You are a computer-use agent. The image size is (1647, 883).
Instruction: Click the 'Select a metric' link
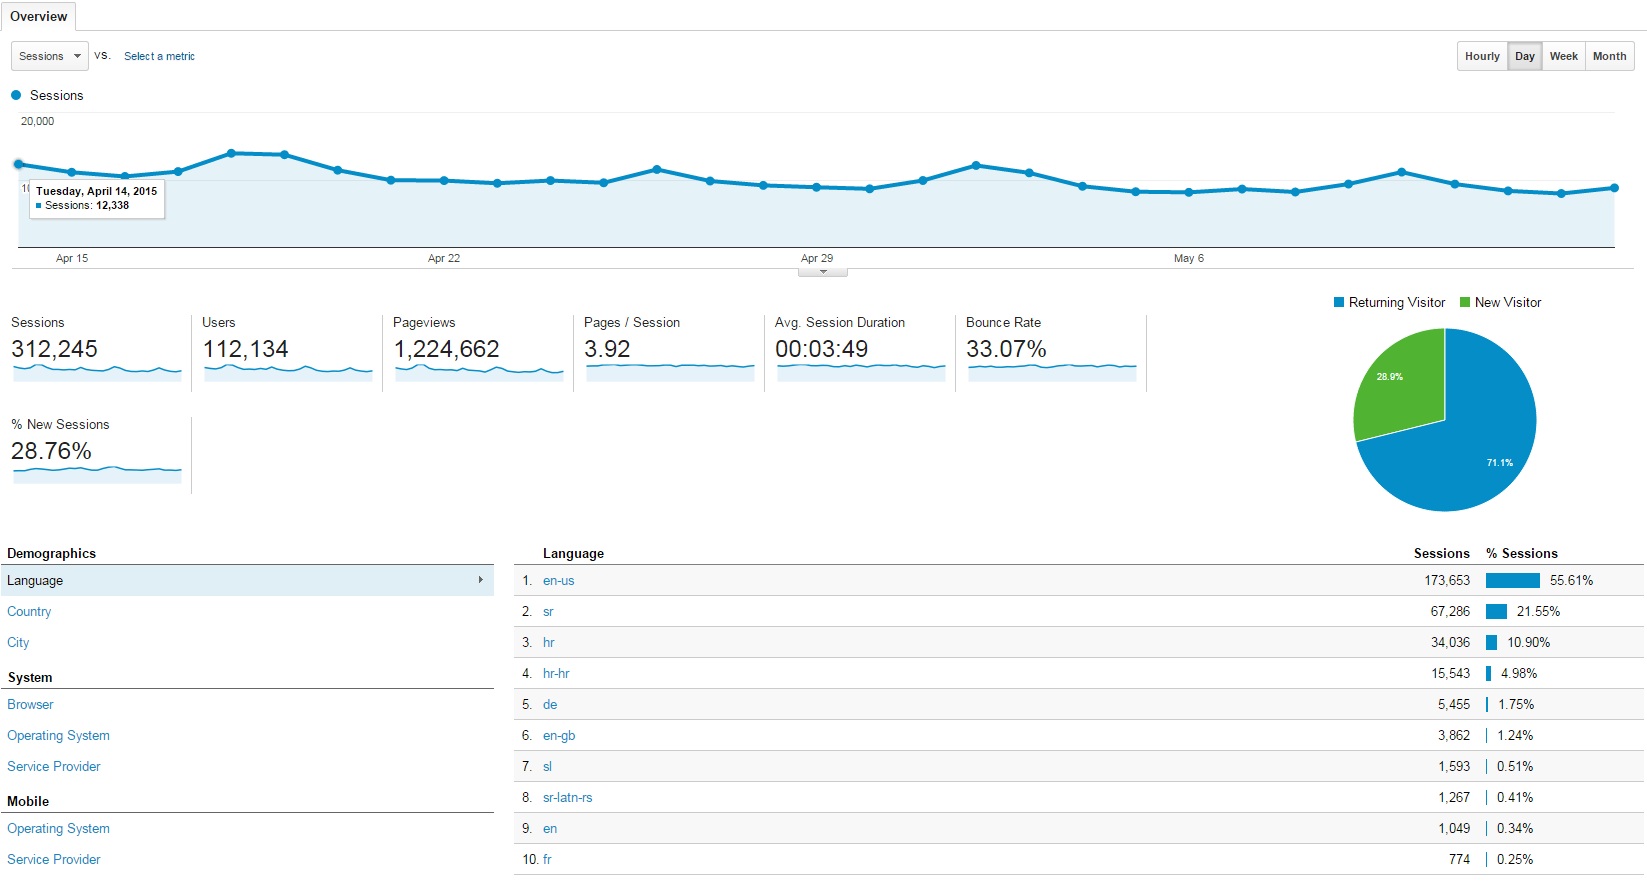pos(159,57)
